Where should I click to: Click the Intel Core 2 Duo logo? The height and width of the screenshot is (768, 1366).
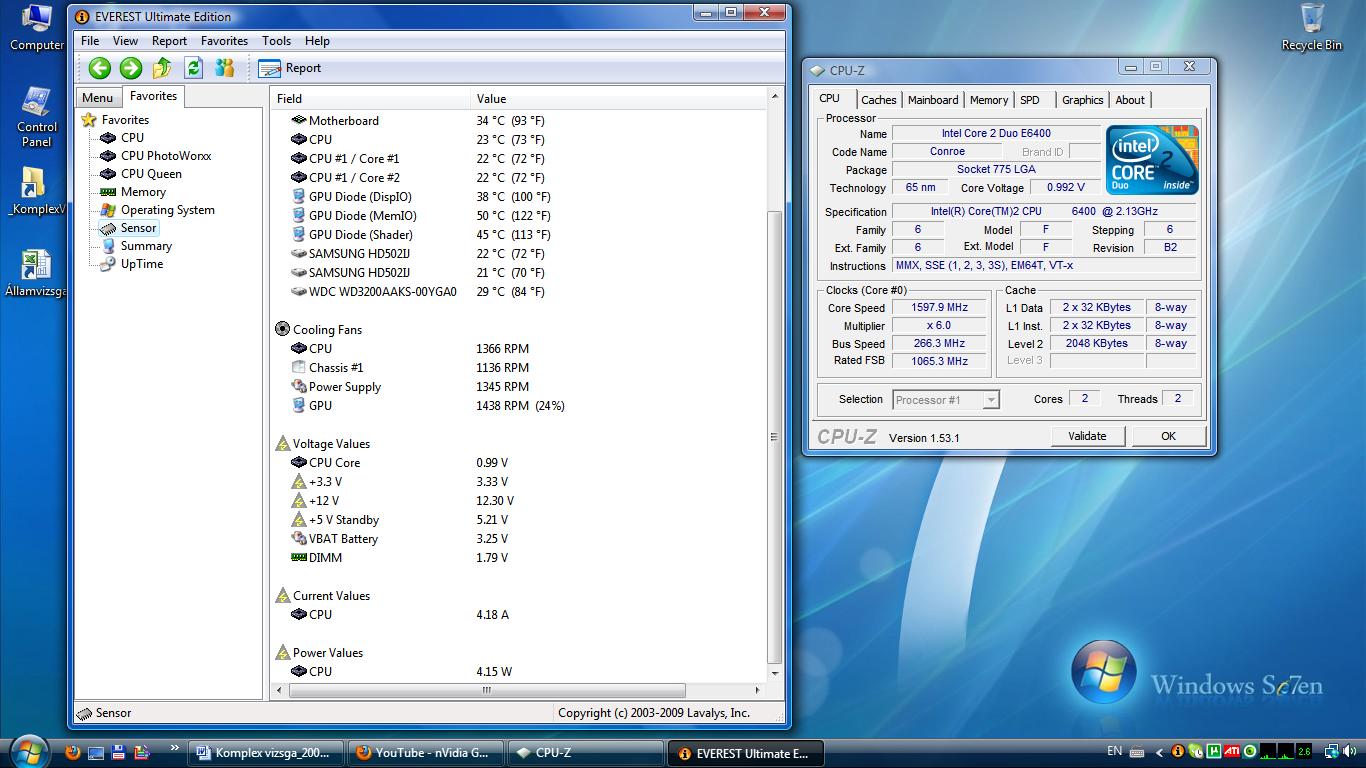[x=1152, y=160]
